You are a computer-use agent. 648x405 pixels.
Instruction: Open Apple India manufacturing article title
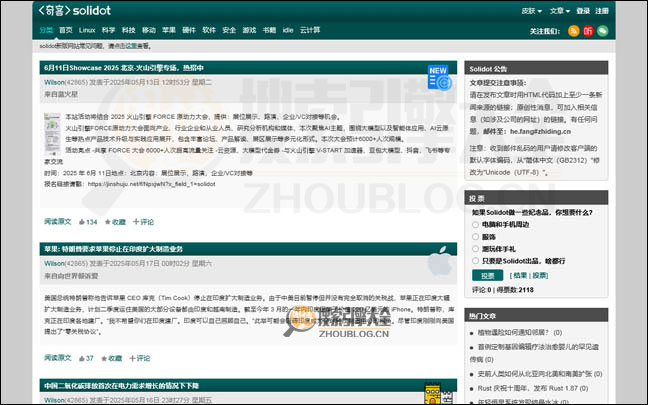[x=114, y=249]
